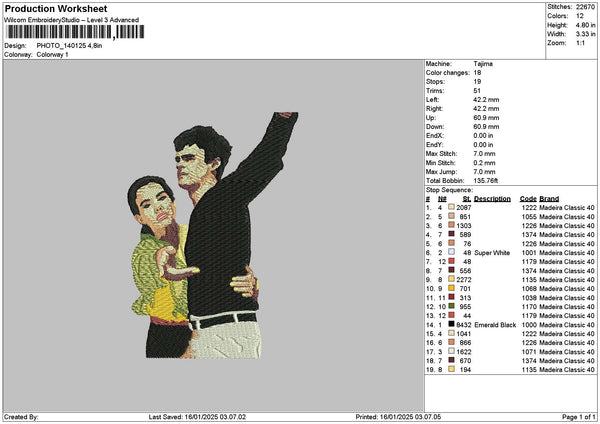Click the color swatch in stop sequence row 1
Screen dimensions: 600x424
pos(452,207)
